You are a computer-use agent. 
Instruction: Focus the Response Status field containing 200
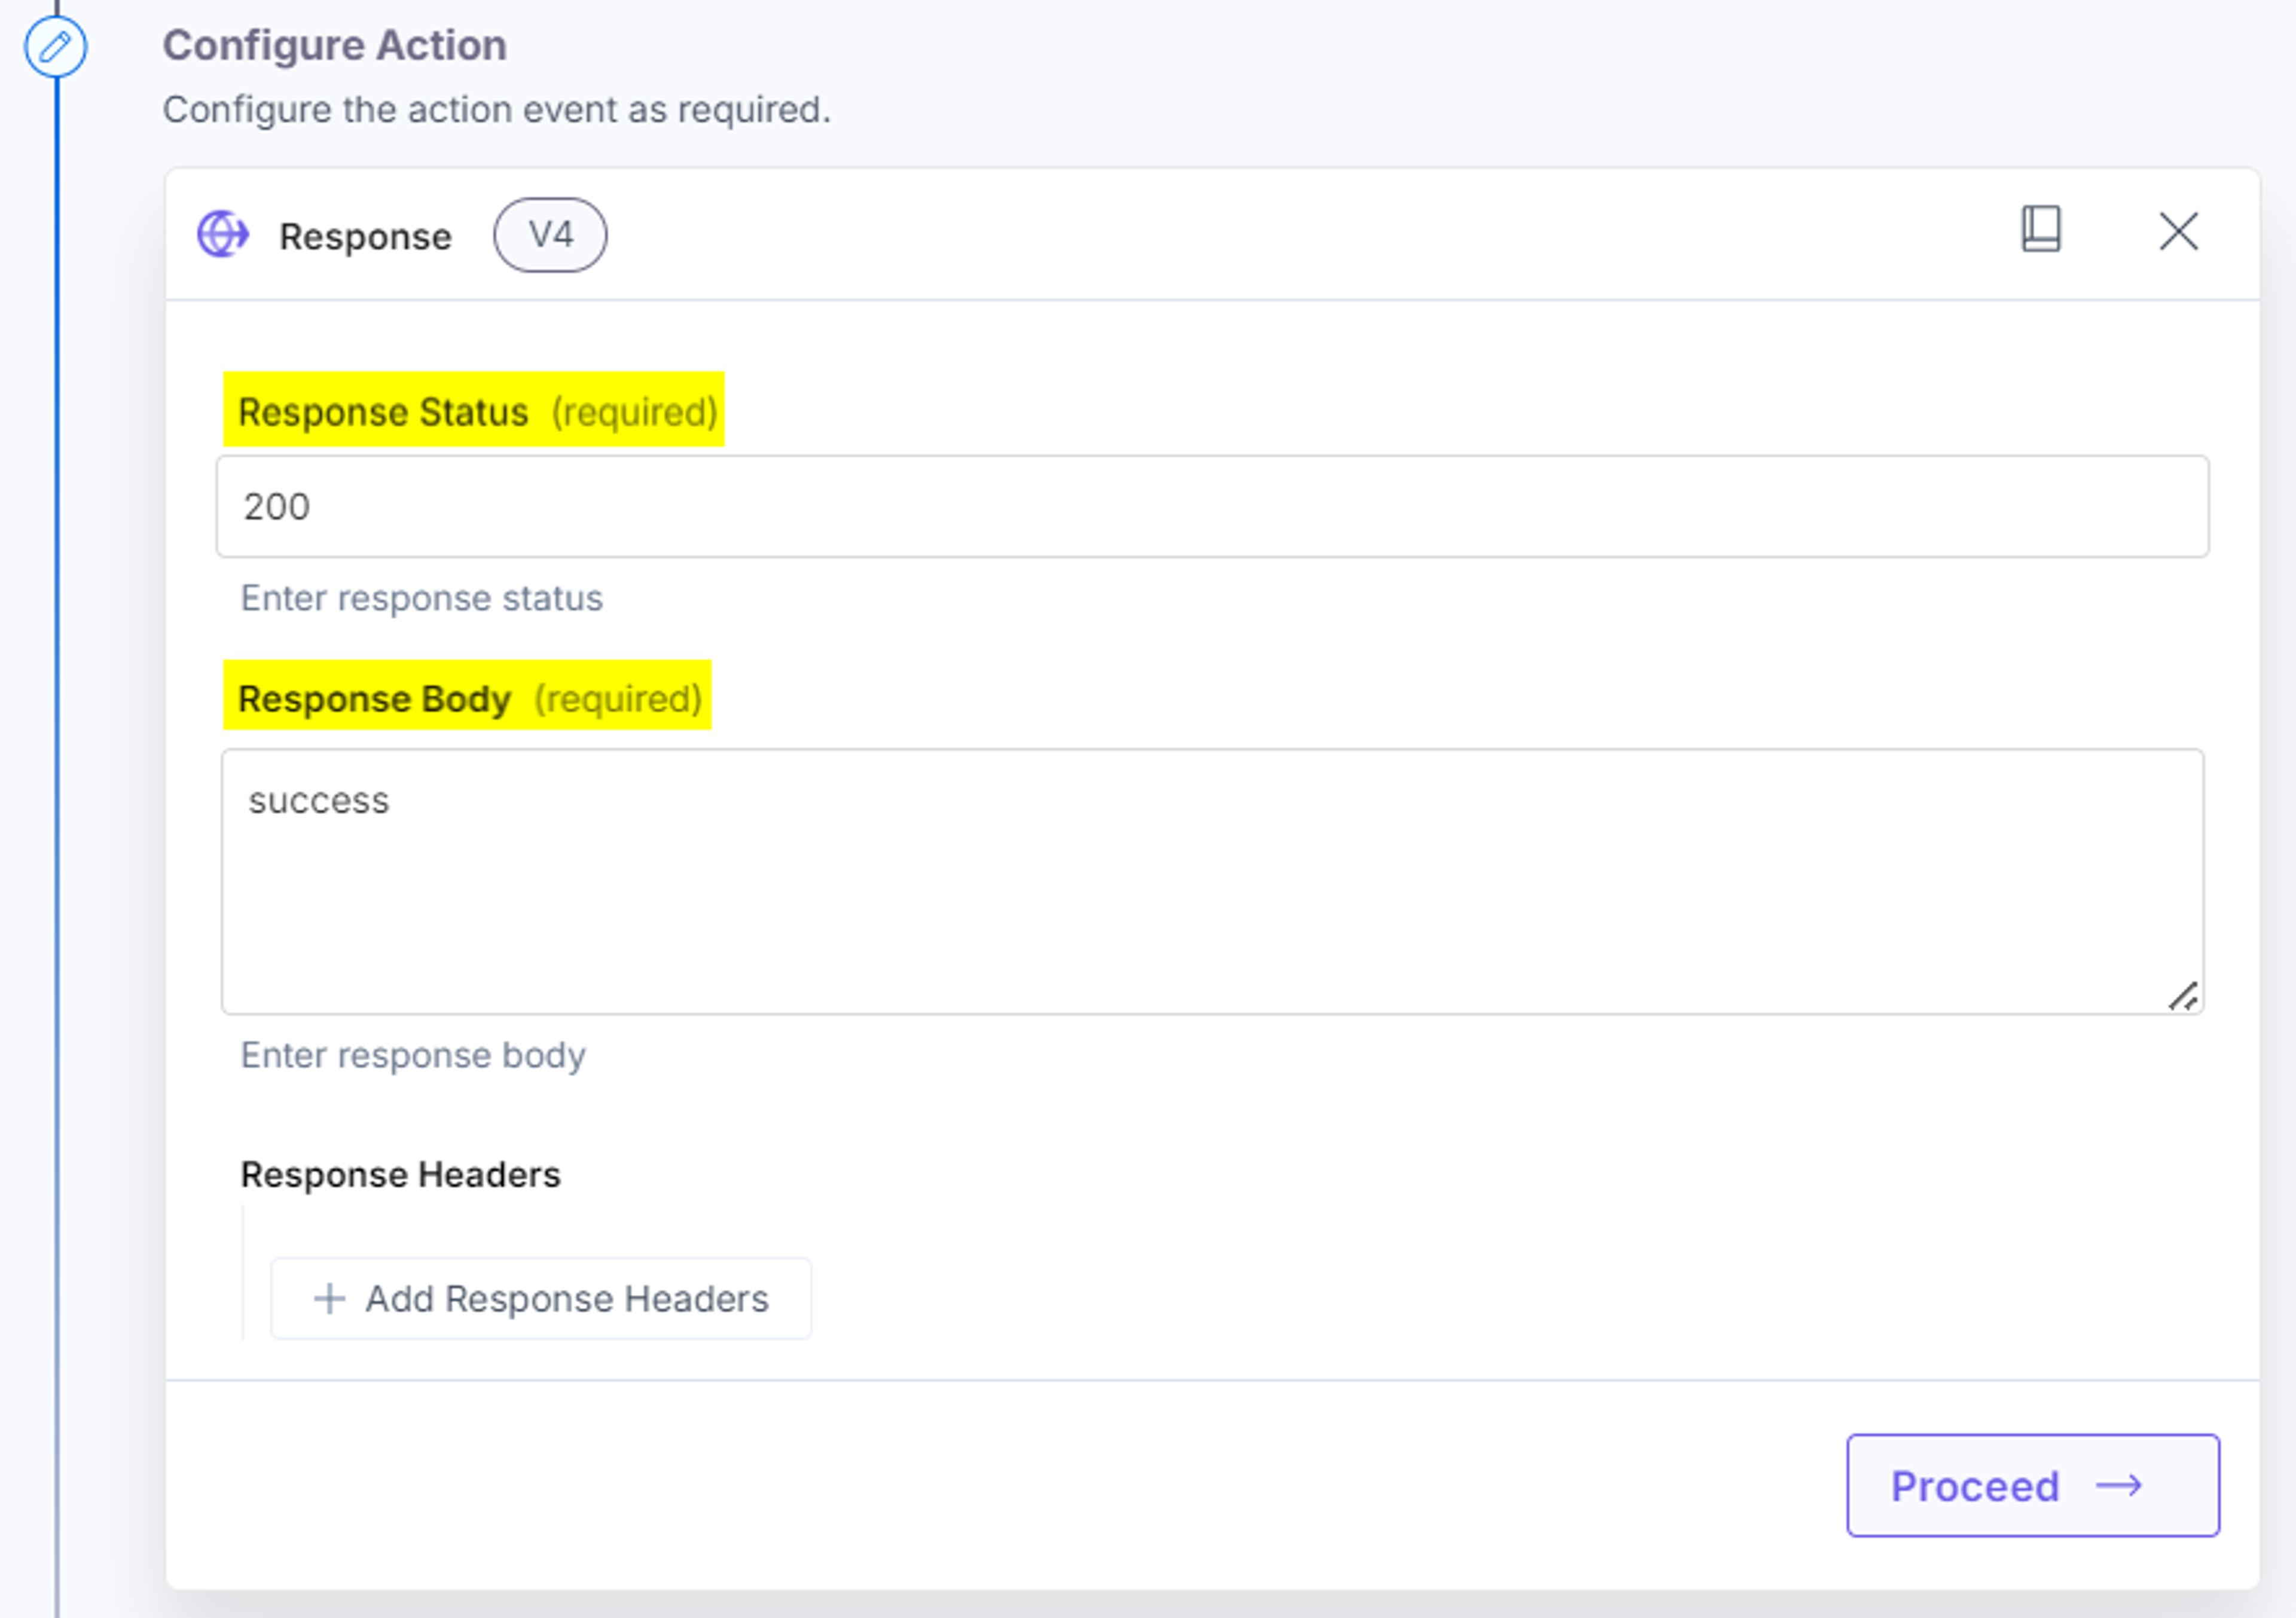[x=1212, y=506]
